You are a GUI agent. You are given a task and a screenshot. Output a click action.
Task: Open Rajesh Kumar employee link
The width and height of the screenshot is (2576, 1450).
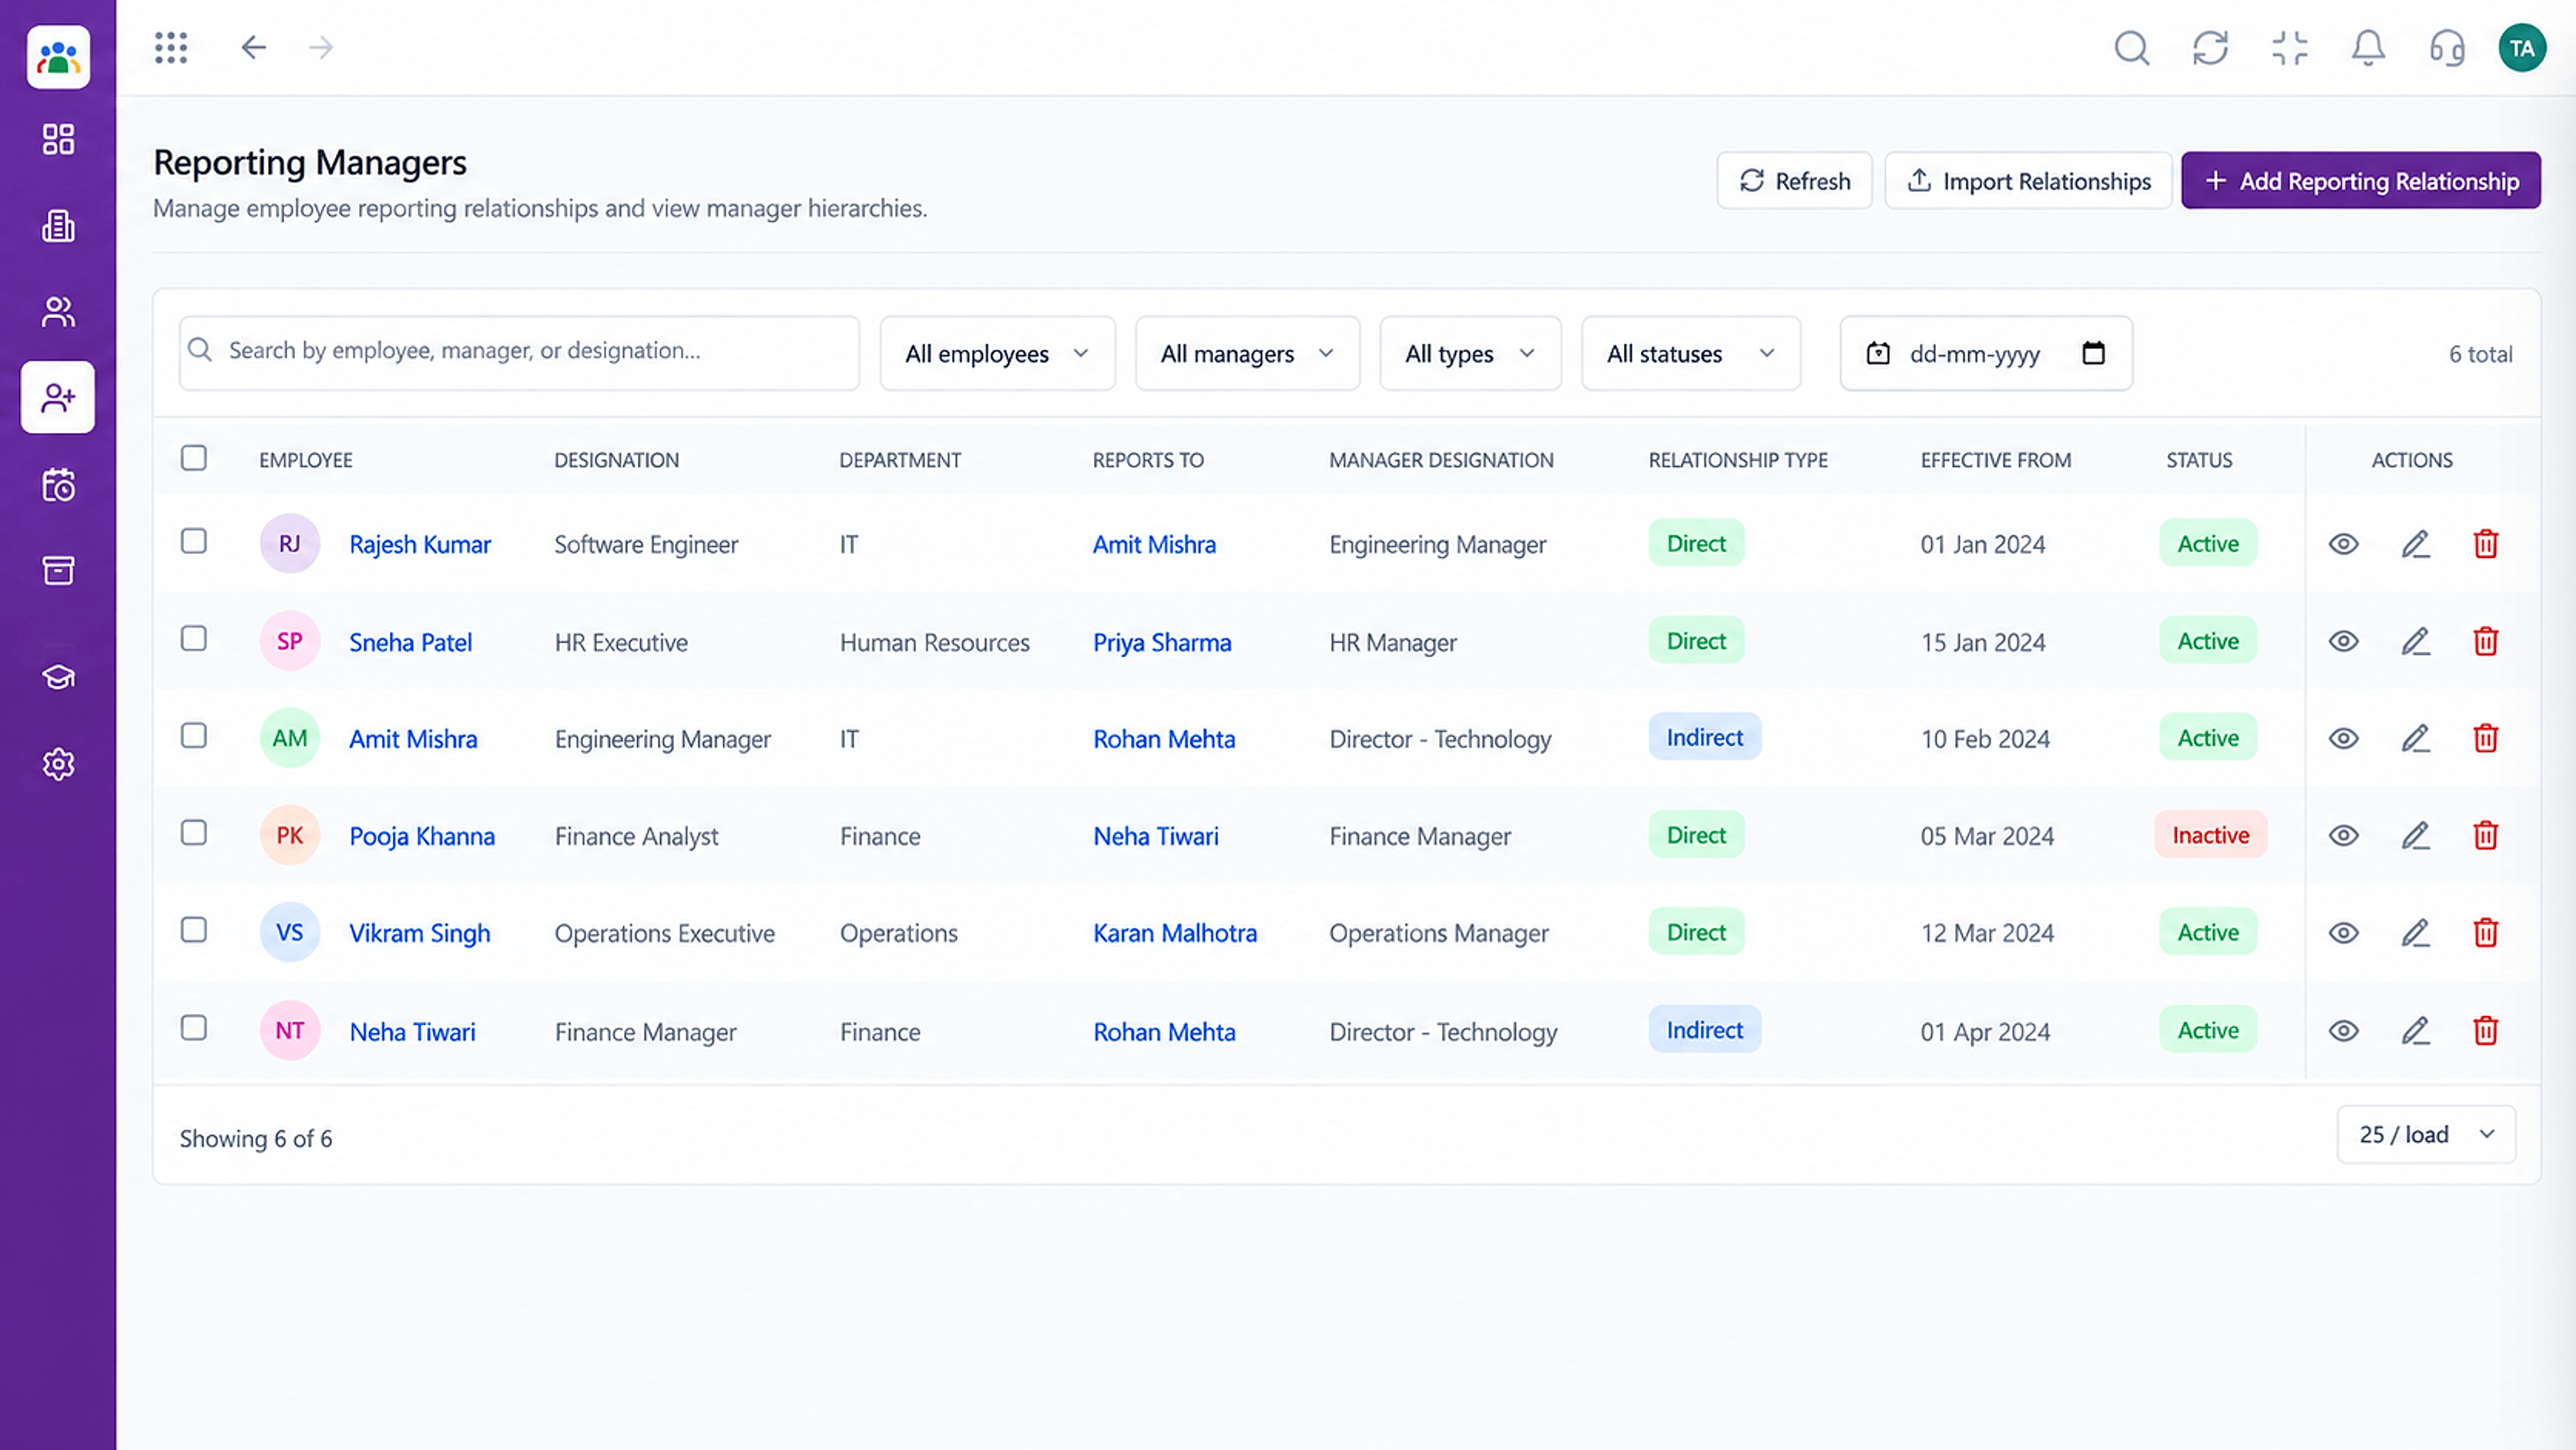tap(420, 544)
